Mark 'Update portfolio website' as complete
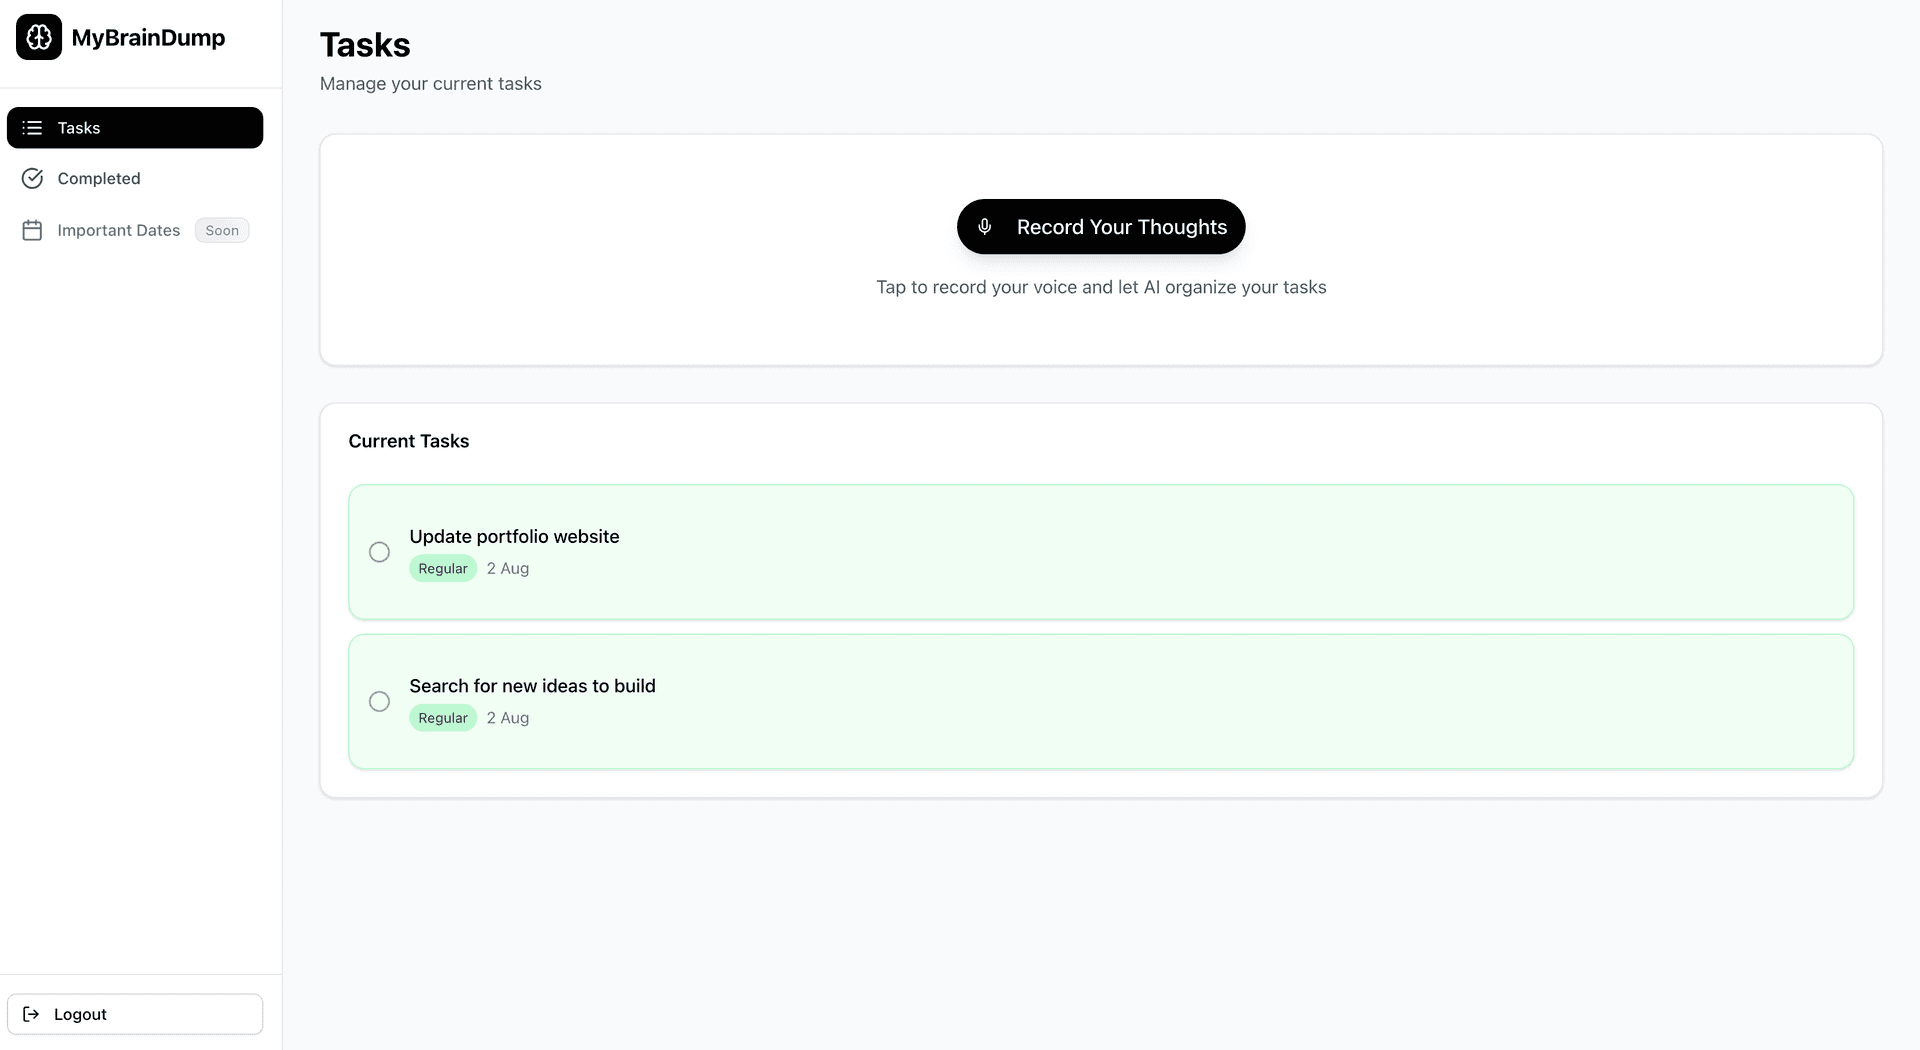This screenshot has width=1920, height=1050. pyautogui.click(x=379, y=552)
